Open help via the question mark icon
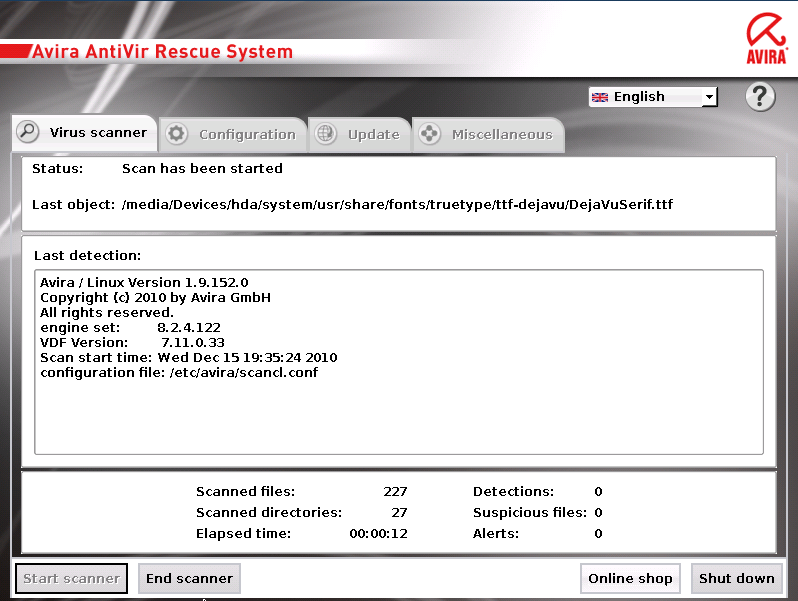 tap(761, 97)
